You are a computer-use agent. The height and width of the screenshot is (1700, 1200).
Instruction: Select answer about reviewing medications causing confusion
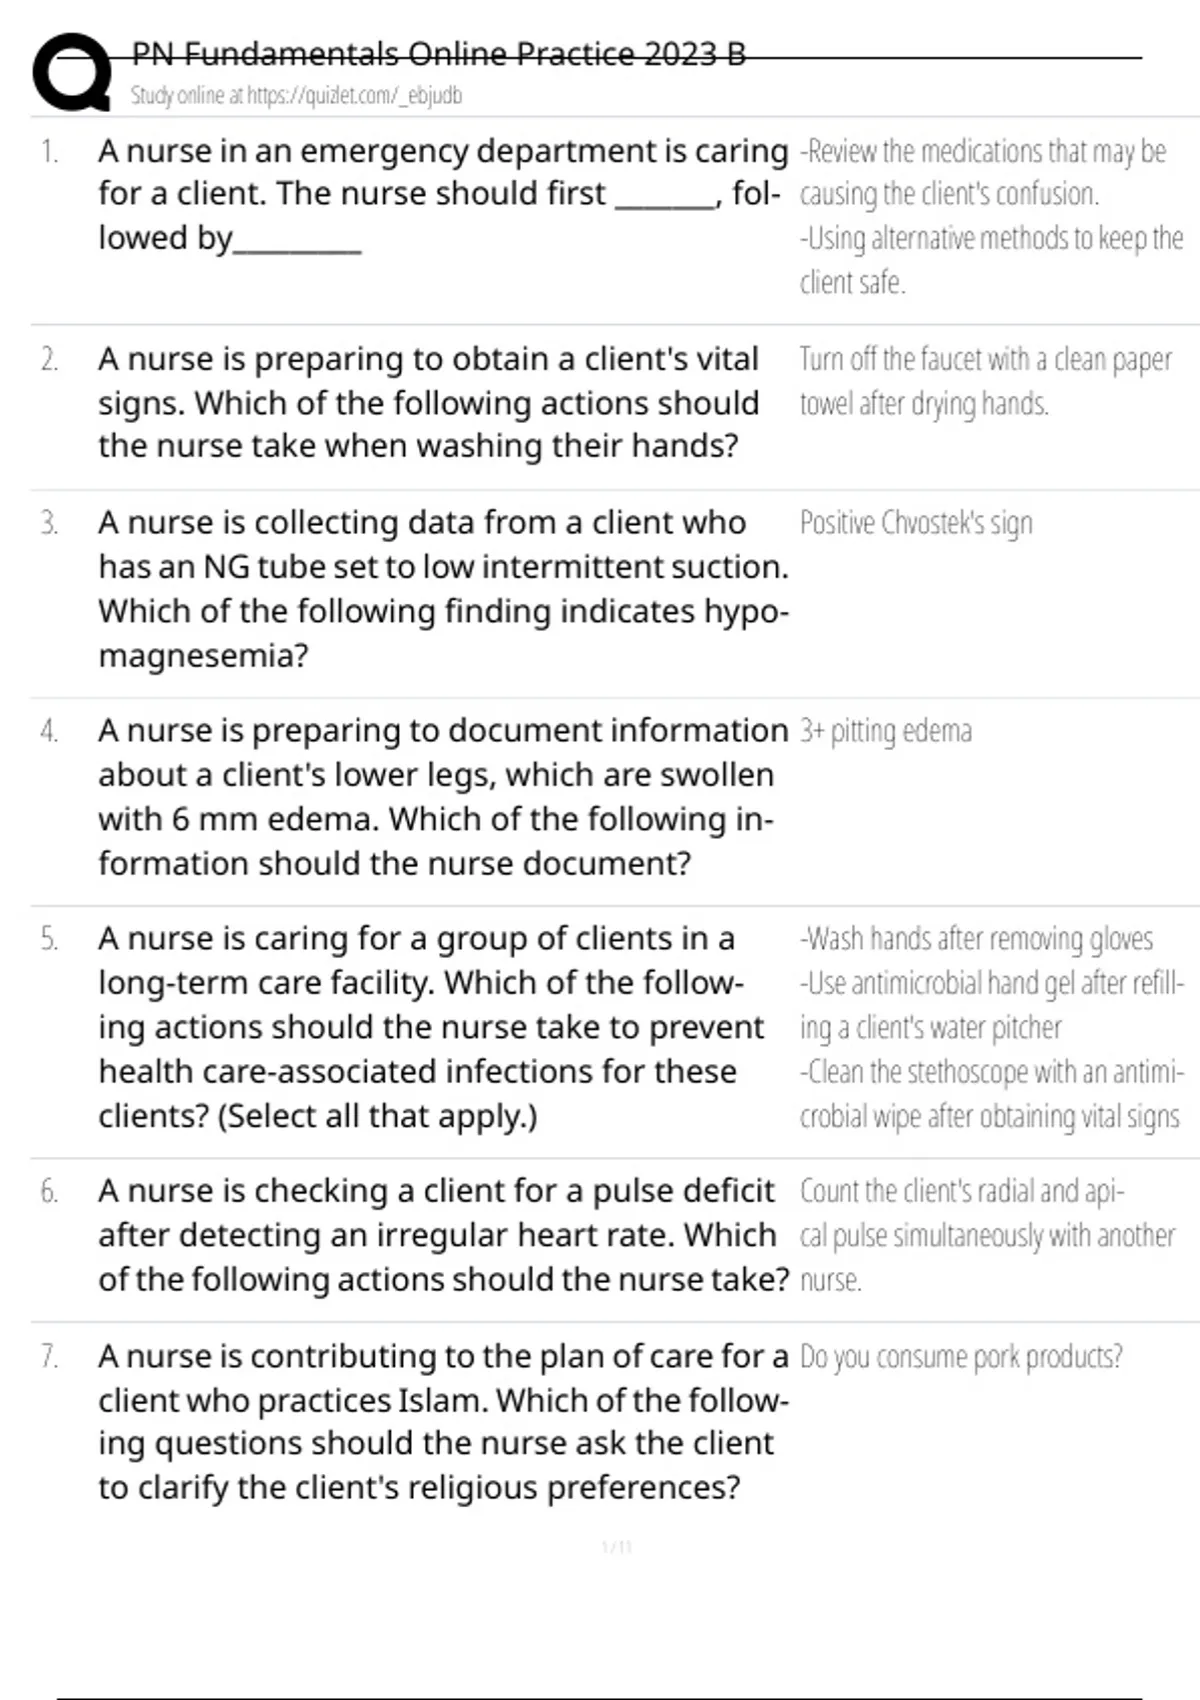pyautogui.click(x=983, y=172)
